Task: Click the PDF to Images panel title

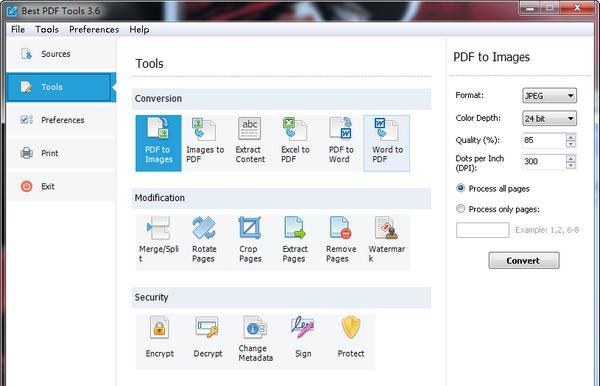Action: (491, 57)
